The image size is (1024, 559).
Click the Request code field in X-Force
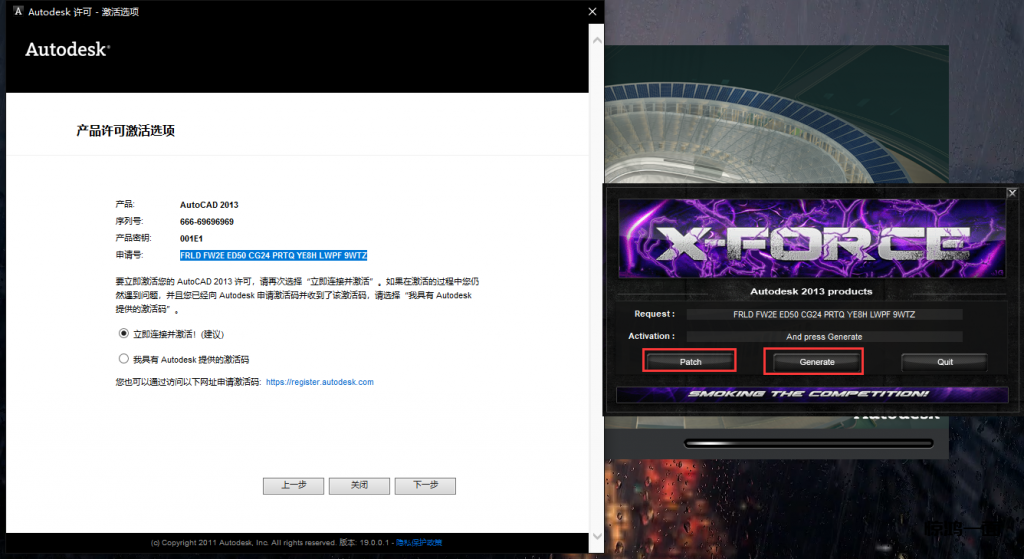pyautogui.click(x=823, y=315)
